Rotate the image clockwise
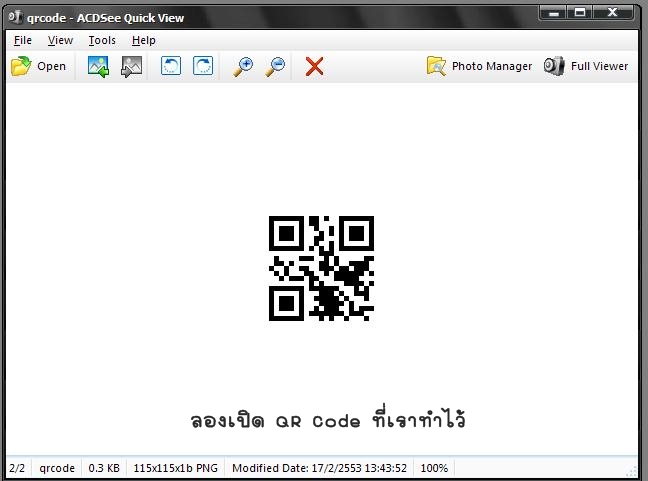Image resolution: width=648 pixels, height=481 pixels. (203, 66)
